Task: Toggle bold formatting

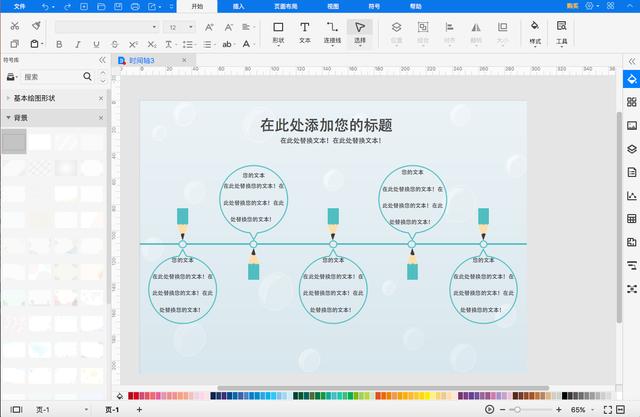Action: point(59,44)
